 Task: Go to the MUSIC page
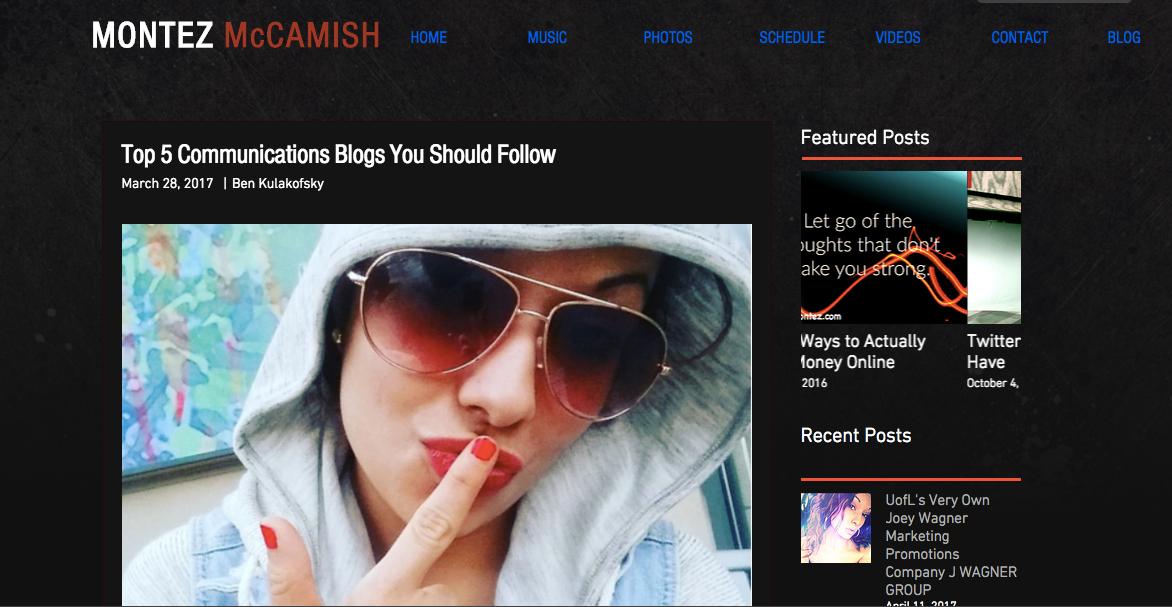(547, 37)
